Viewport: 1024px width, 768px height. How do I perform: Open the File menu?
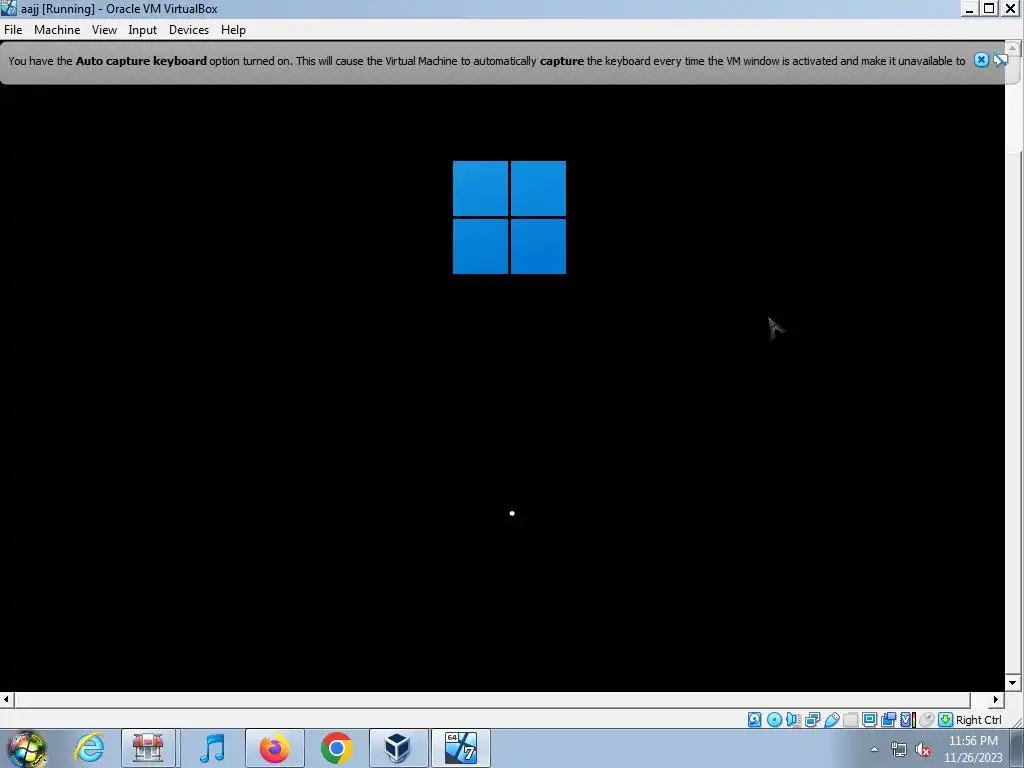(x=13, y=30)
